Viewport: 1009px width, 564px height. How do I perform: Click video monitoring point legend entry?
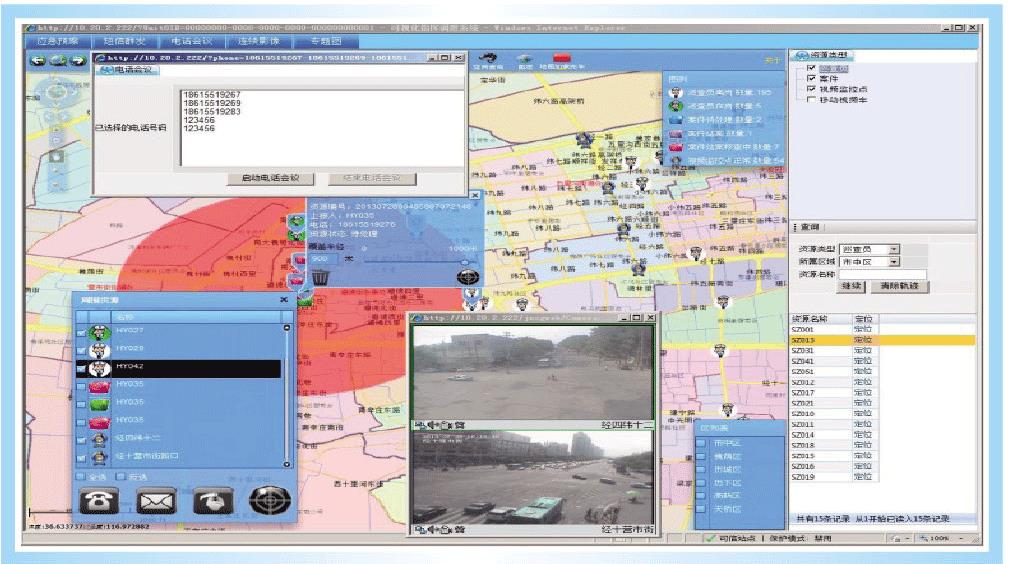point(726,160)
